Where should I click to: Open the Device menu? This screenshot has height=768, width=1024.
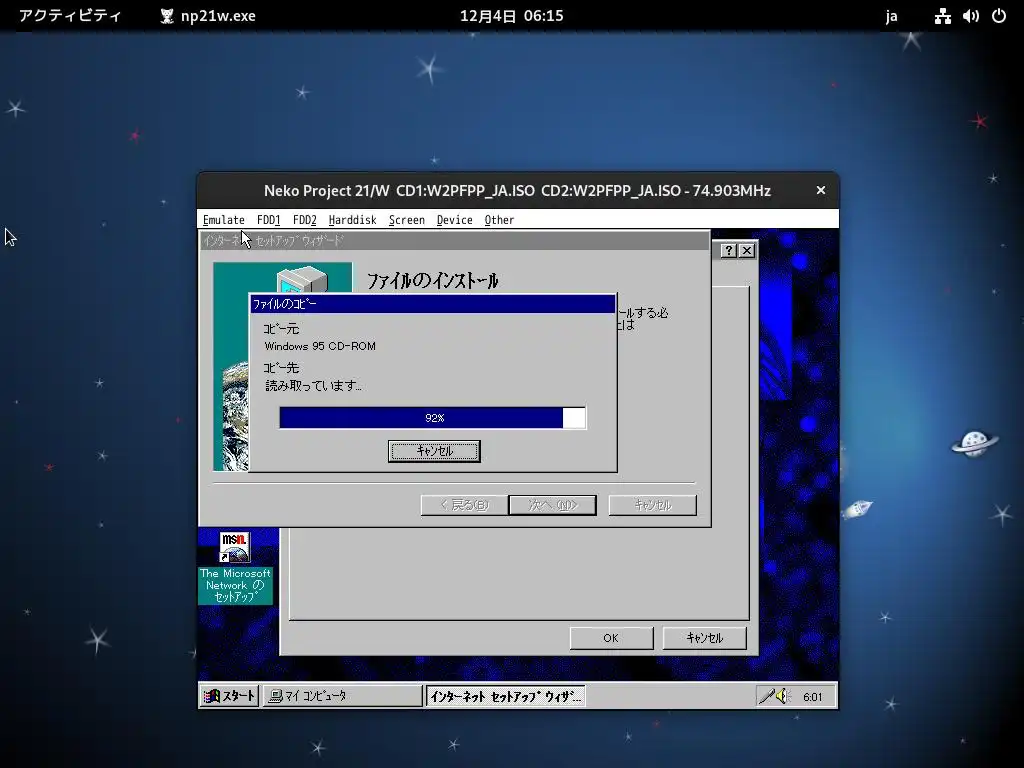click(455, 220)
